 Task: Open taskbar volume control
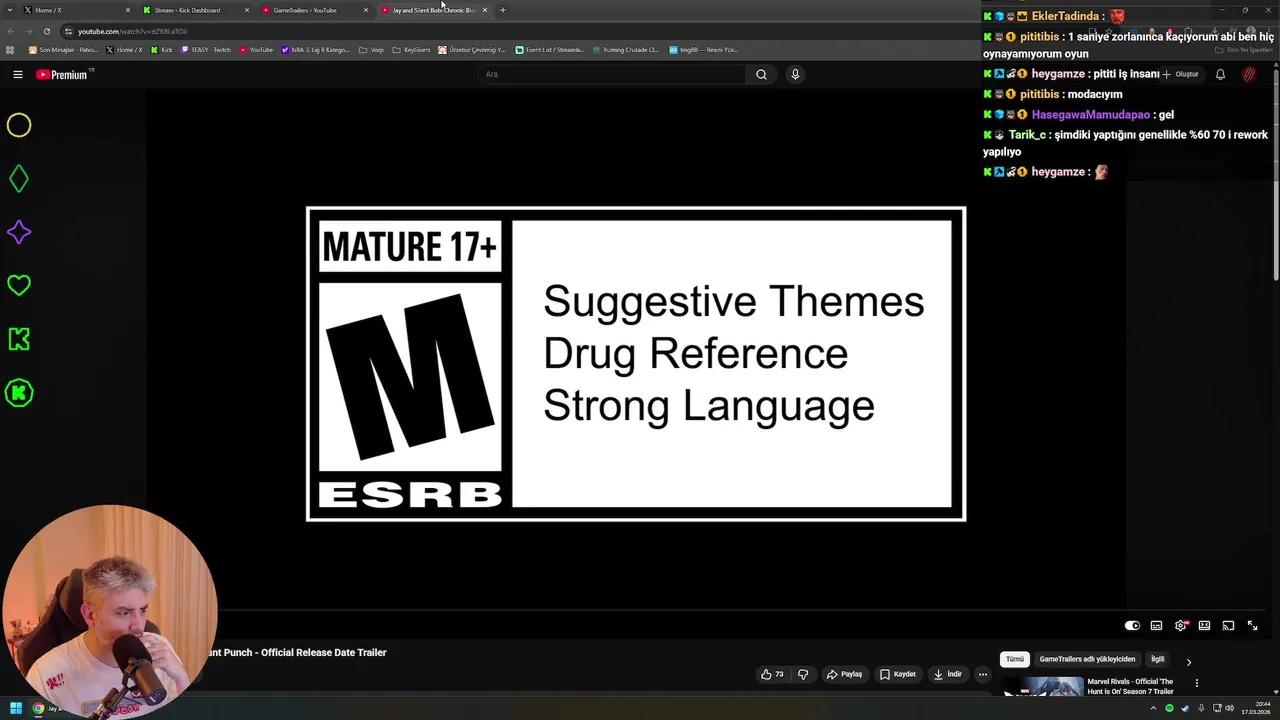pos(1230,709)
